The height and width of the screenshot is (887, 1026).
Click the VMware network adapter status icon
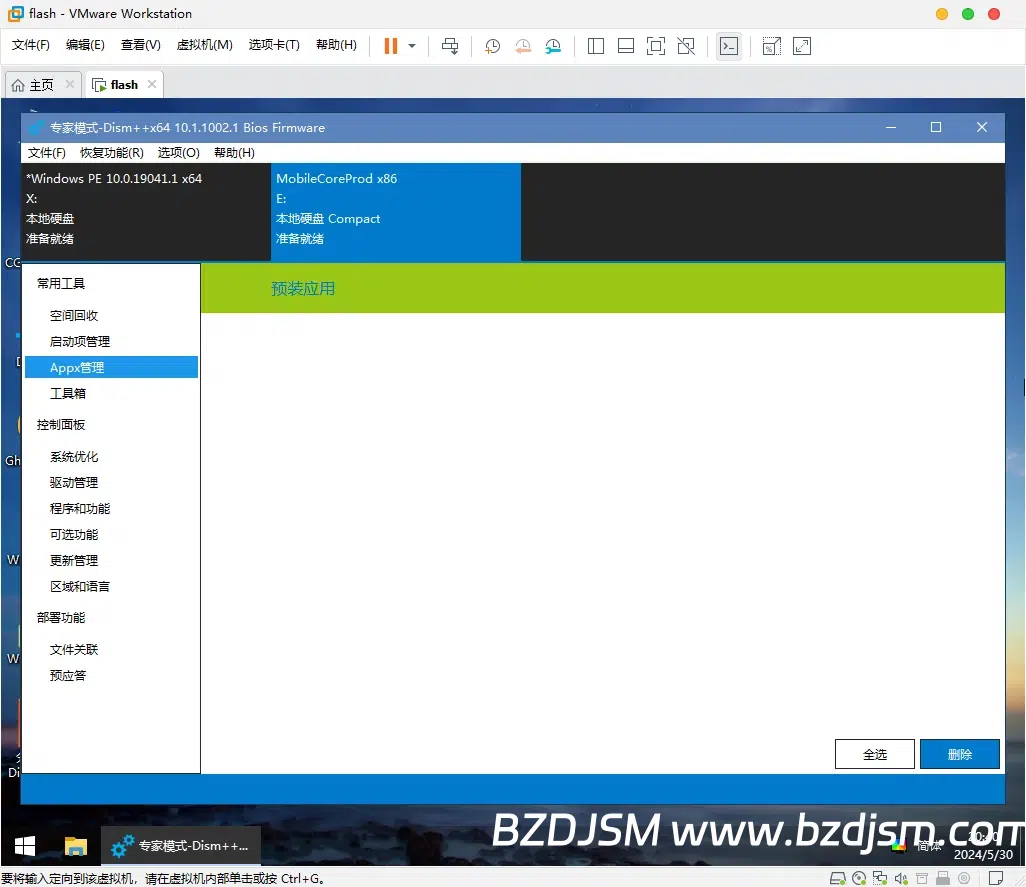pos(880,878)
